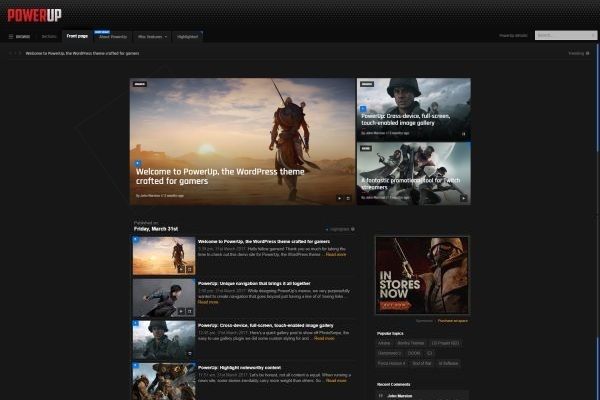The width and height of the screenshot is (600, 400).
Task: Click the Trending link in the ticker bar
Action: 579,53
